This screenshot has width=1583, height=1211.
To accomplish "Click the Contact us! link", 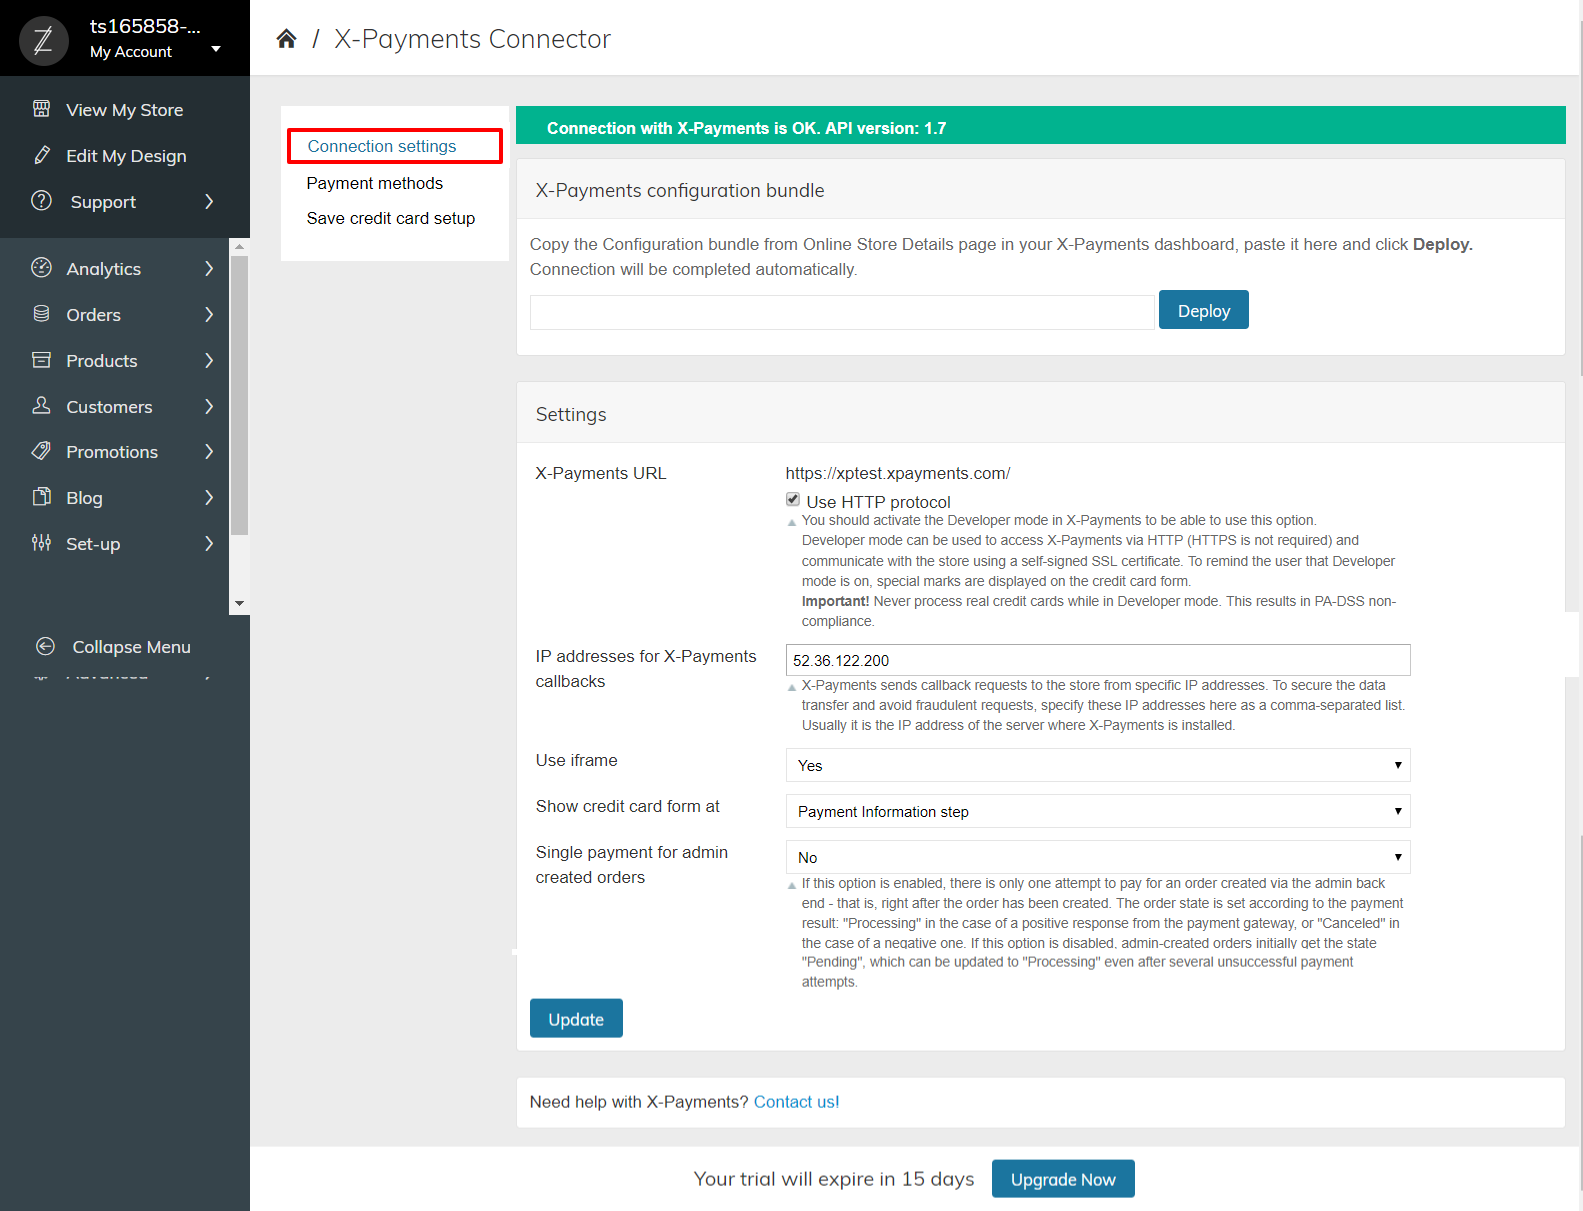I will pyautogui.click(x=796, y=1102).
